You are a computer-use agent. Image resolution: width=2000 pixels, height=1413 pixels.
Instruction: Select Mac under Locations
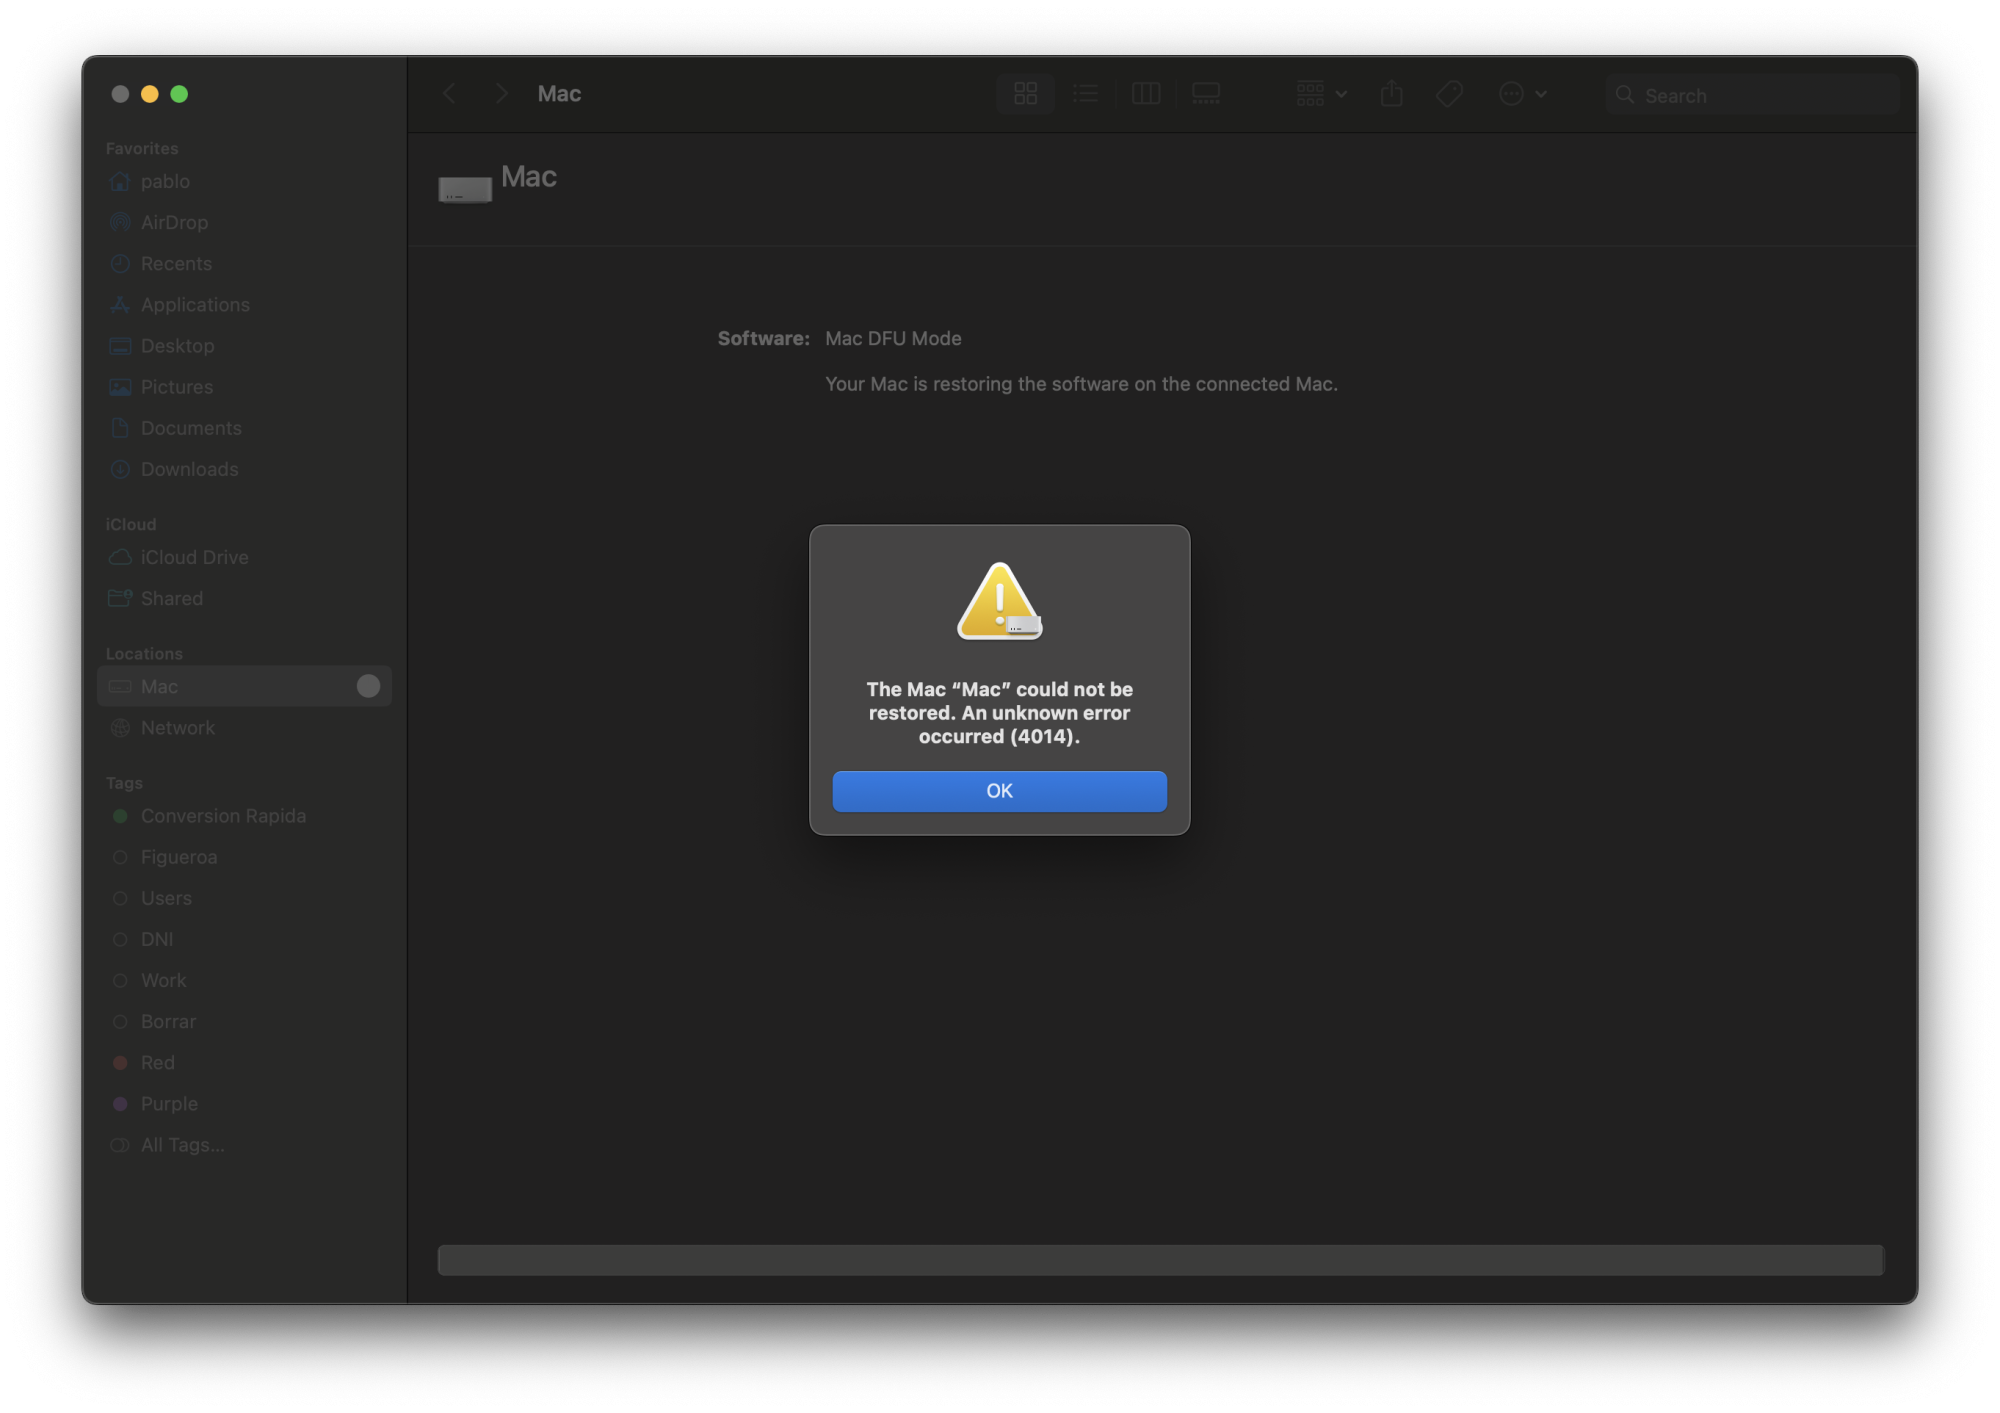point(160,687)
